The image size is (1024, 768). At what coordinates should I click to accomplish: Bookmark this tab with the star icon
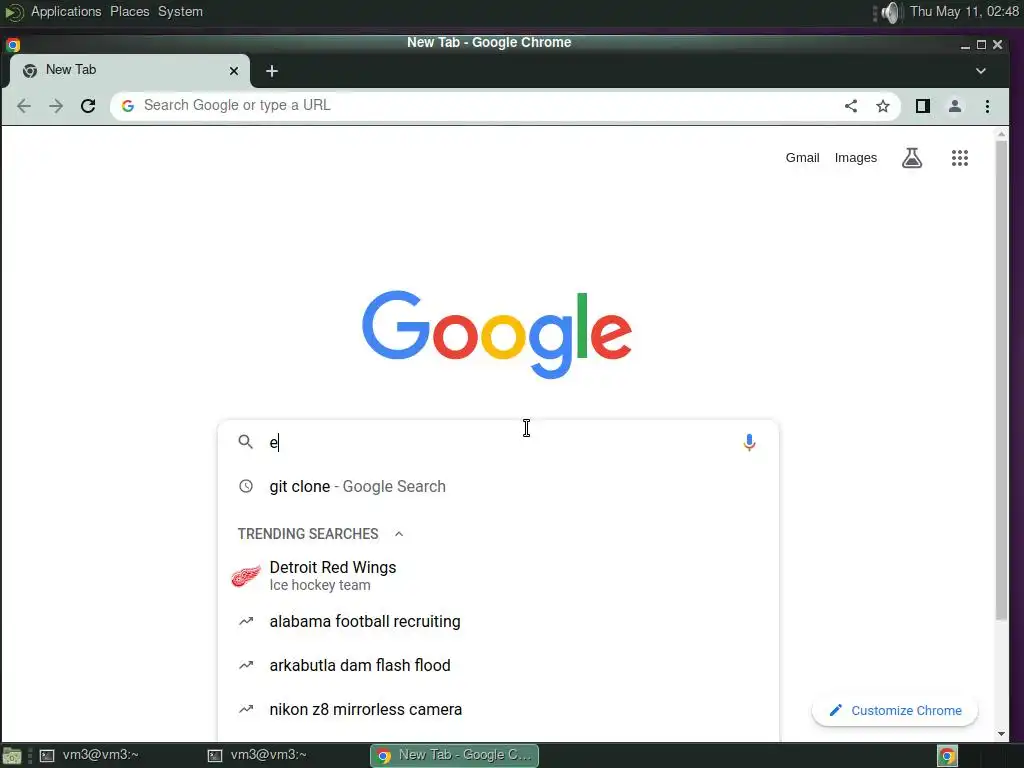pyautogui.click(x=883, y=106)
